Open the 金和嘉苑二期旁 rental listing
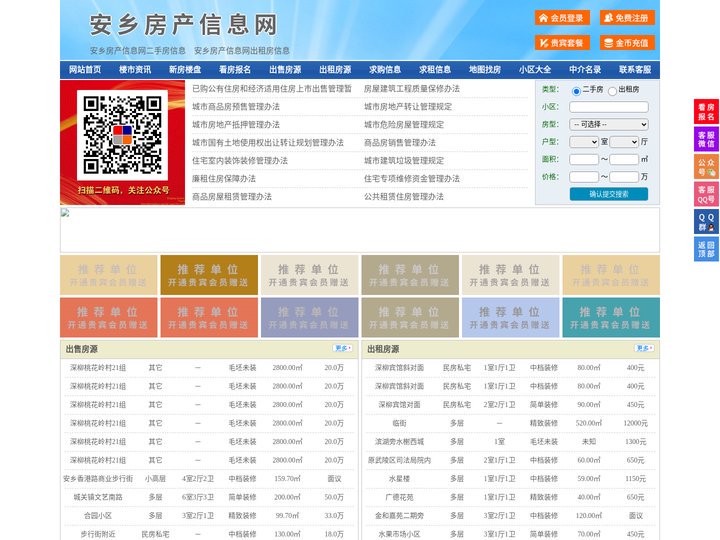This screenshot has width=720, height=540. point(399,516)
